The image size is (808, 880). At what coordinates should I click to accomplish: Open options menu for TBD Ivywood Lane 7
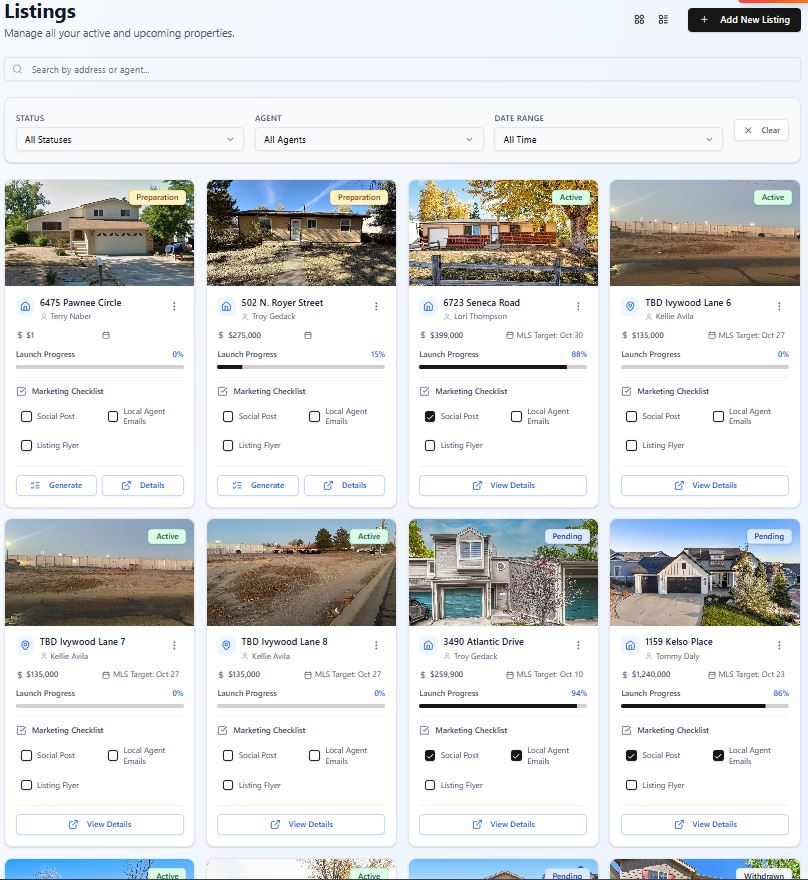click(174, 645)
